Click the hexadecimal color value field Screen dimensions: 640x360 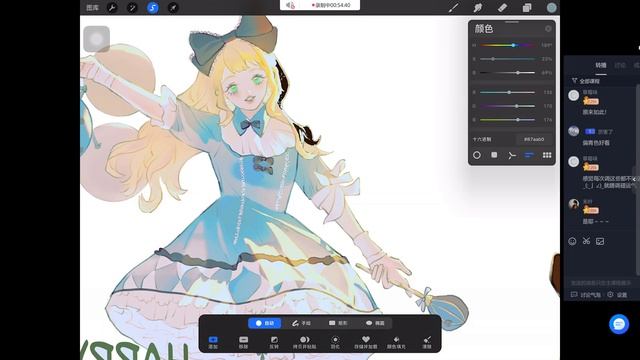534,139
